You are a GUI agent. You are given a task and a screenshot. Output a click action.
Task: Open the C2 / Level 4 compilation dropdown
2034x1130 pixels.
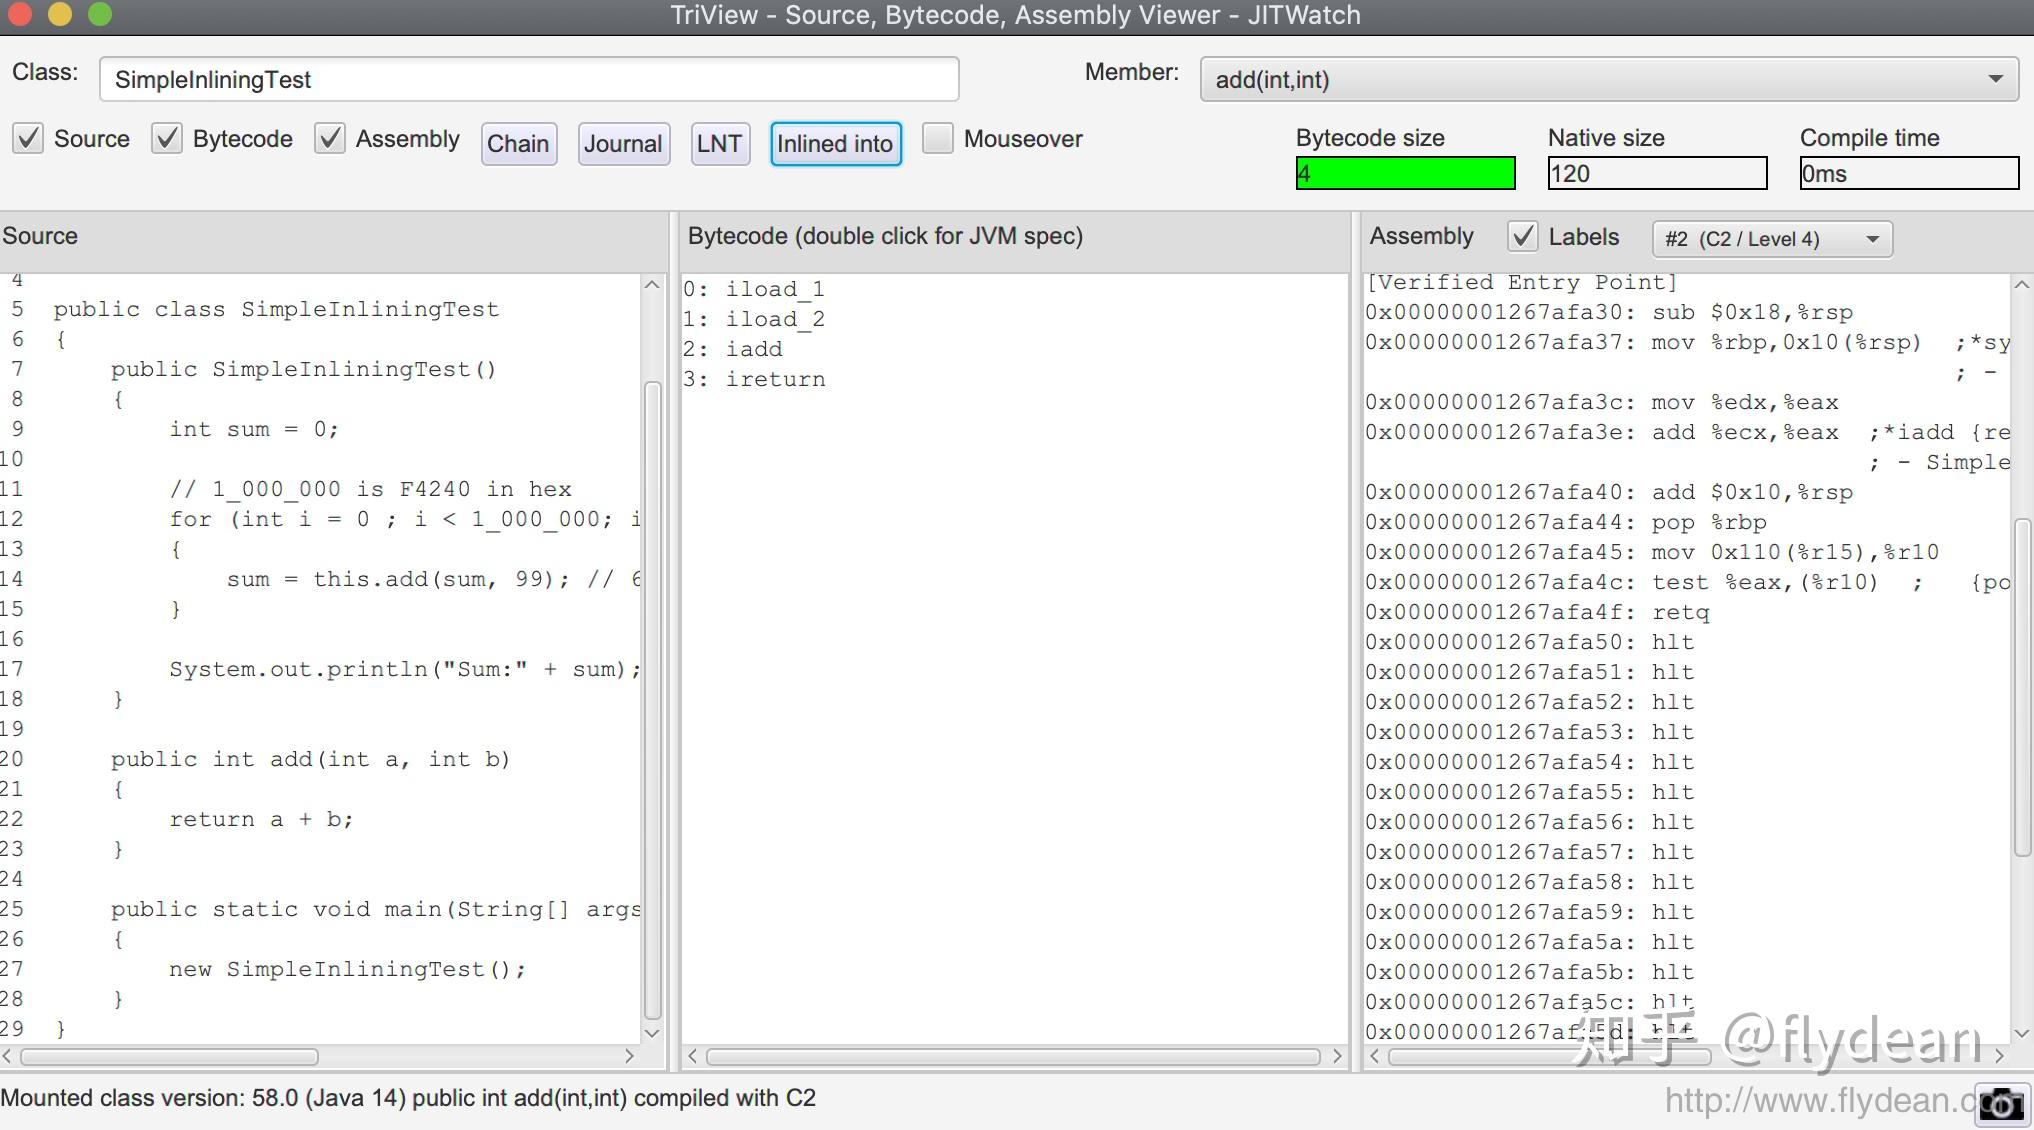tap(1771, 239)
